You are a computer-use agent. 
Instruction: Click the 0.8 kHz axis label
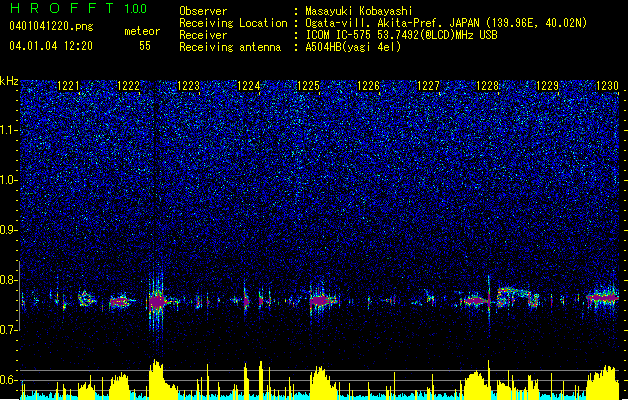coord(9,280)
